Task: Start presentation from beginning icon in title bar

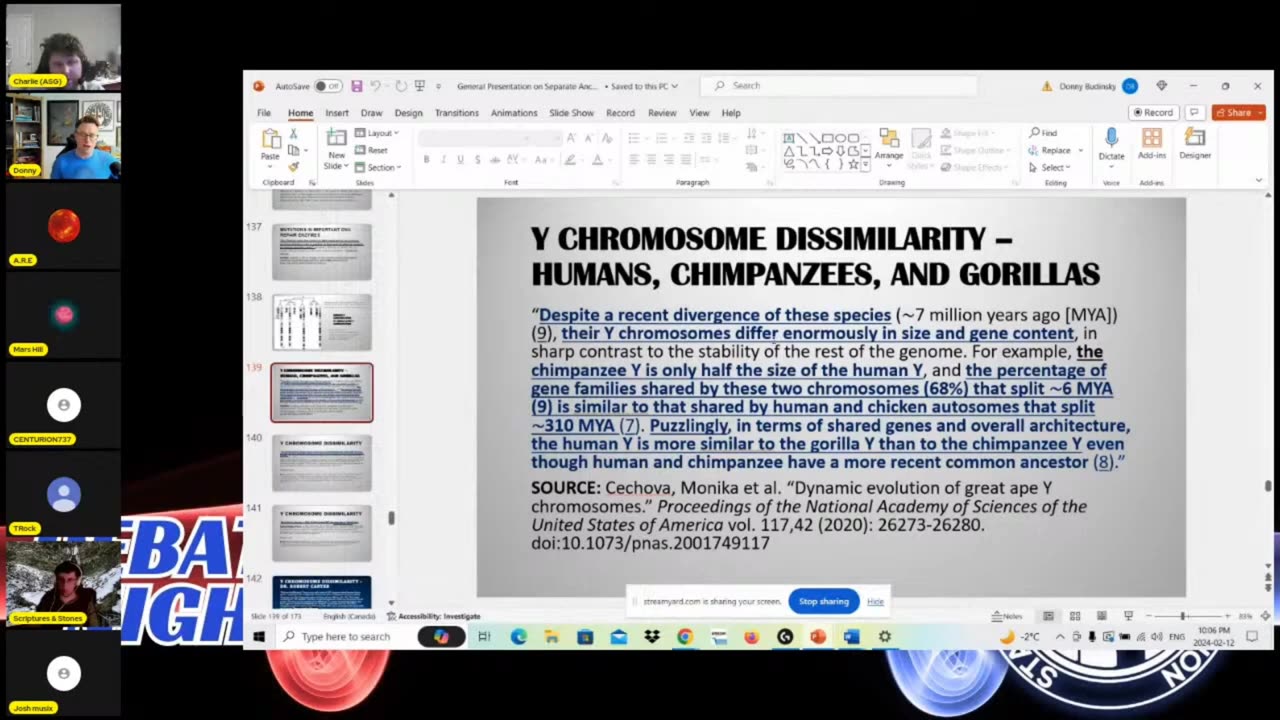Action: click(421, 86)
